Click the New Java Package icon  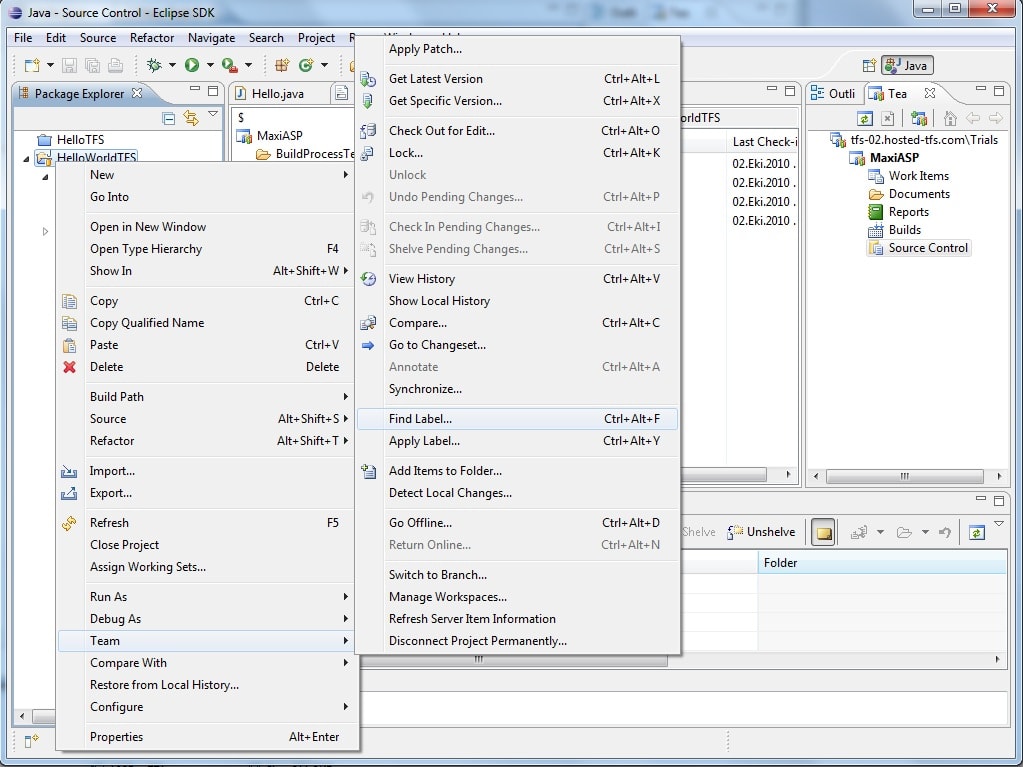tap(282, 65)
